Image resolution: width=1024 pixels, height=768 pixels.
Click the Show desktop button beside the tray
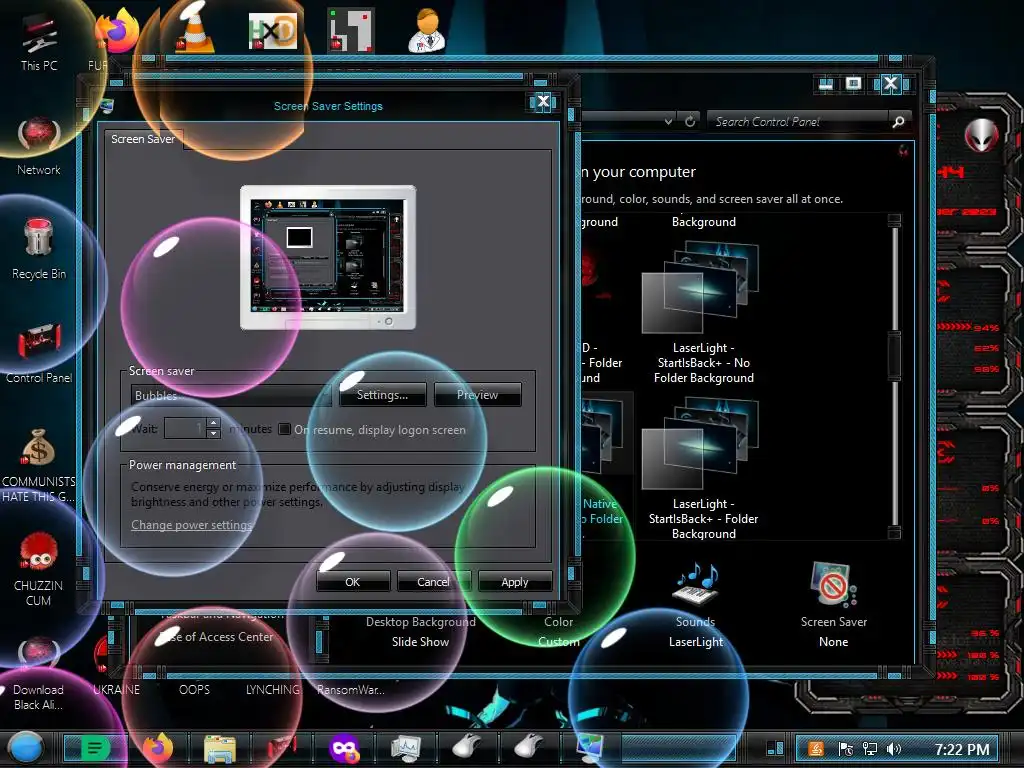775,748
